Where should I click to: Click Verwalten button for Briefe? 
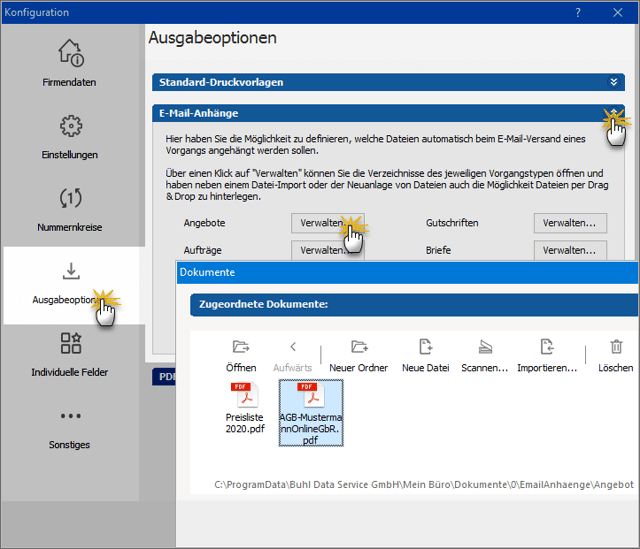point(569,250)
